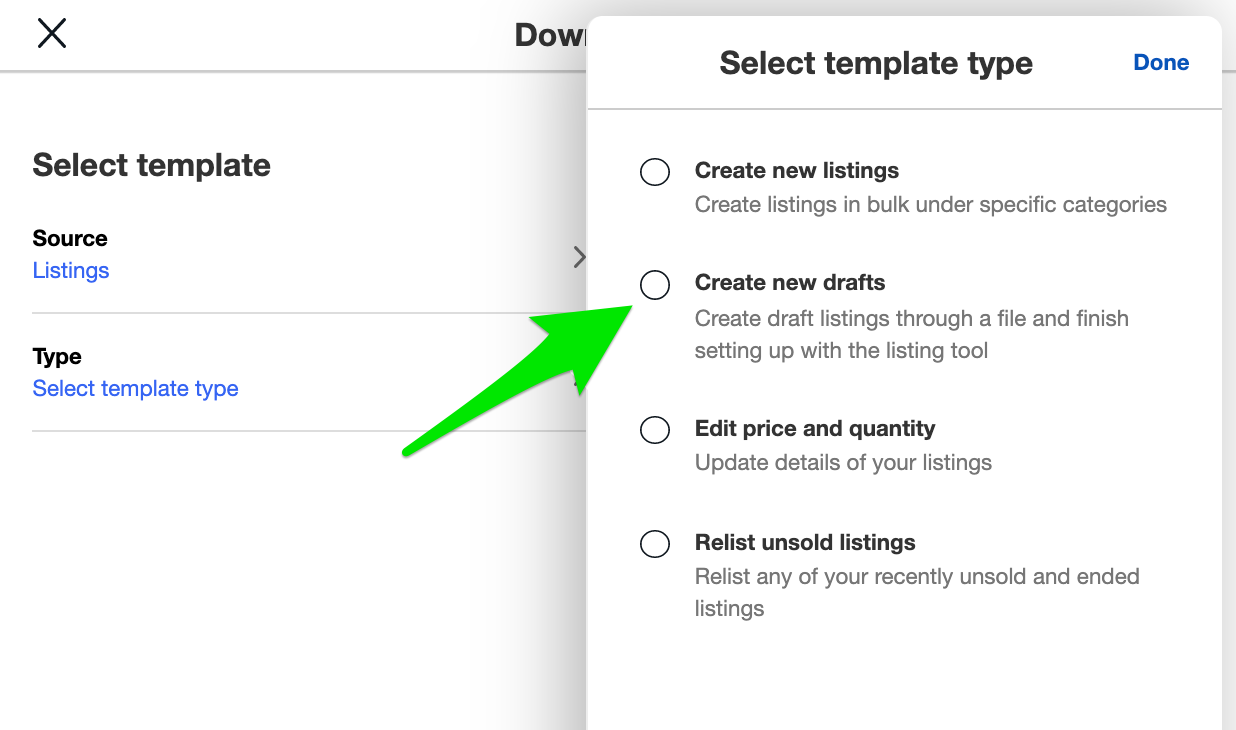Enable the "Relist unsold listings" radio button
Image resolution: width=1236 pixels, height=730 pixels.
click(x=655, y=544)
